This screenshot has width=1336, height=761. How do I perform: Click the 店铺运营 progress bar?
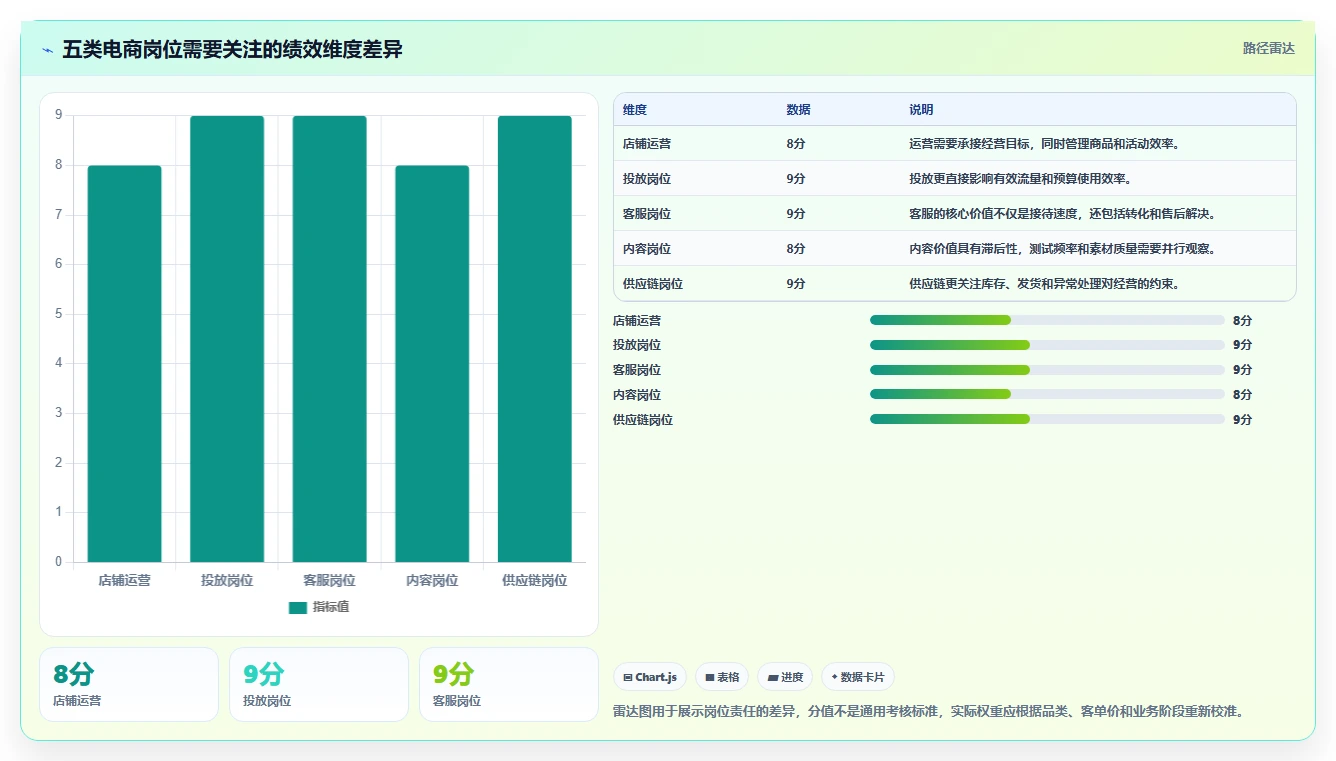[x=1047, y=320]
